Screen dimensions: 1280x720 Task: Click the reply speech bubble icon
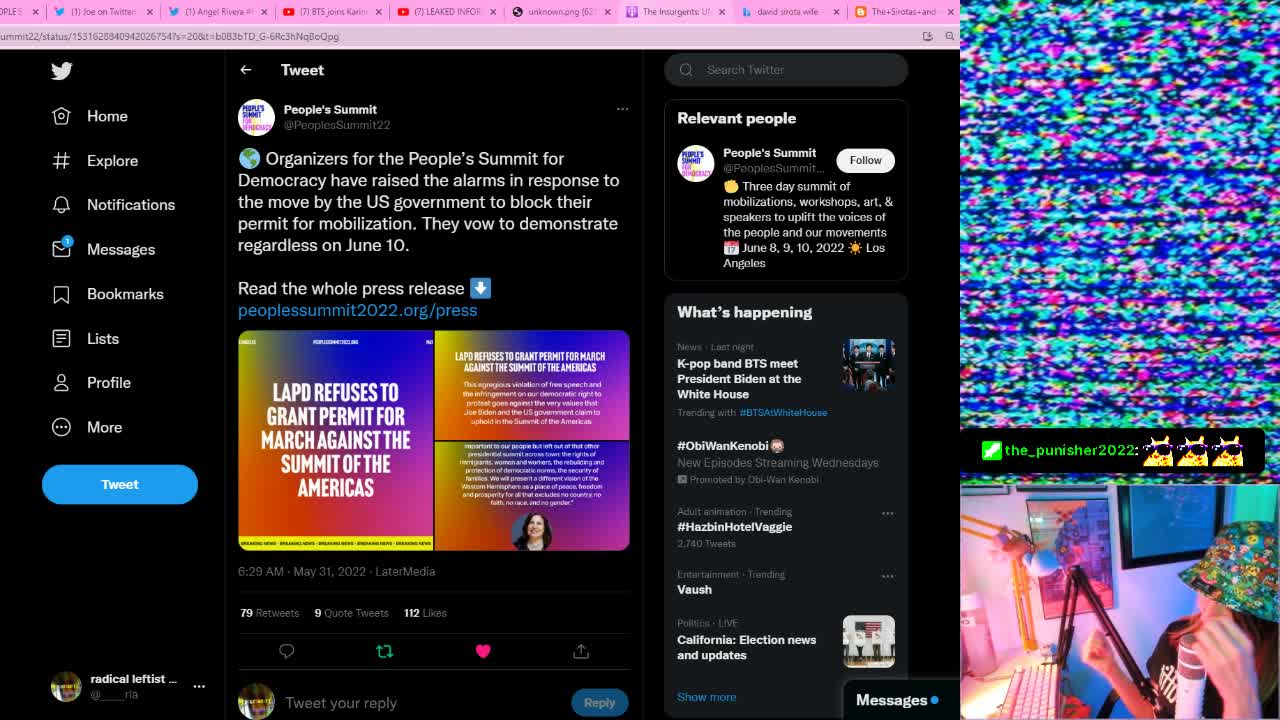[287, 651]
